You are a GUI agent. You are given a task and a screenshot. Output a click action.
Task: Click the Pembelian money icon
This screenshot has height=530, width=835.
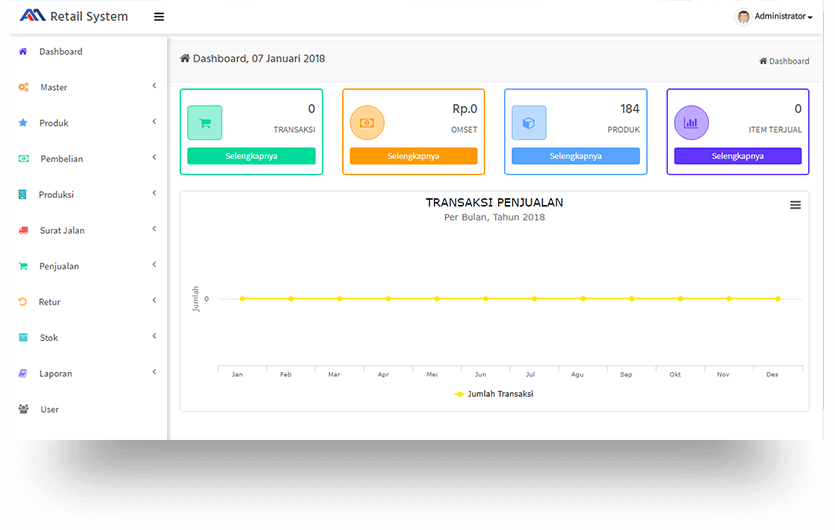tap(23, 158)
